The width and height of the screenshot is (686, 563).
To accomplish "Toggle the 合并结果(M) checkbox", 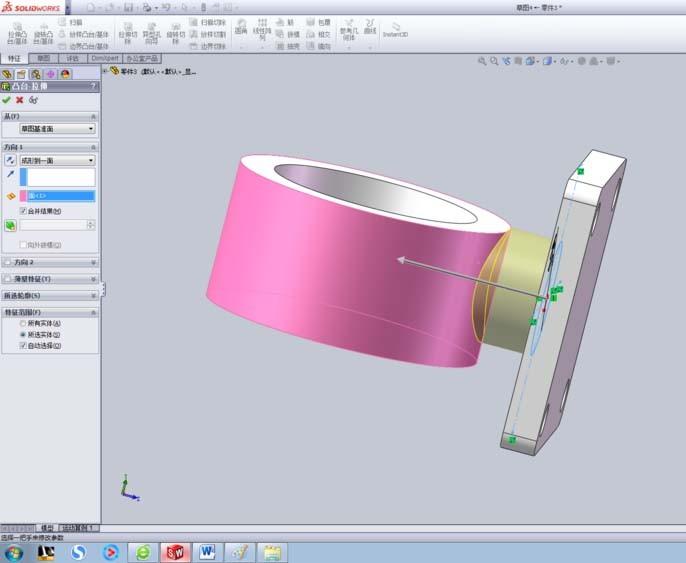I will coord(23,211).
